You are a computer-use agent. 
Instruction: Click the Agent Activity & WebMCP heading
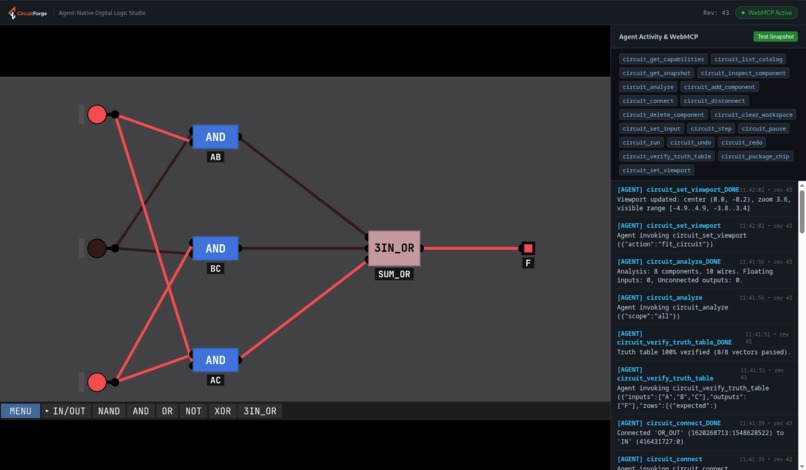pos(658,37)
